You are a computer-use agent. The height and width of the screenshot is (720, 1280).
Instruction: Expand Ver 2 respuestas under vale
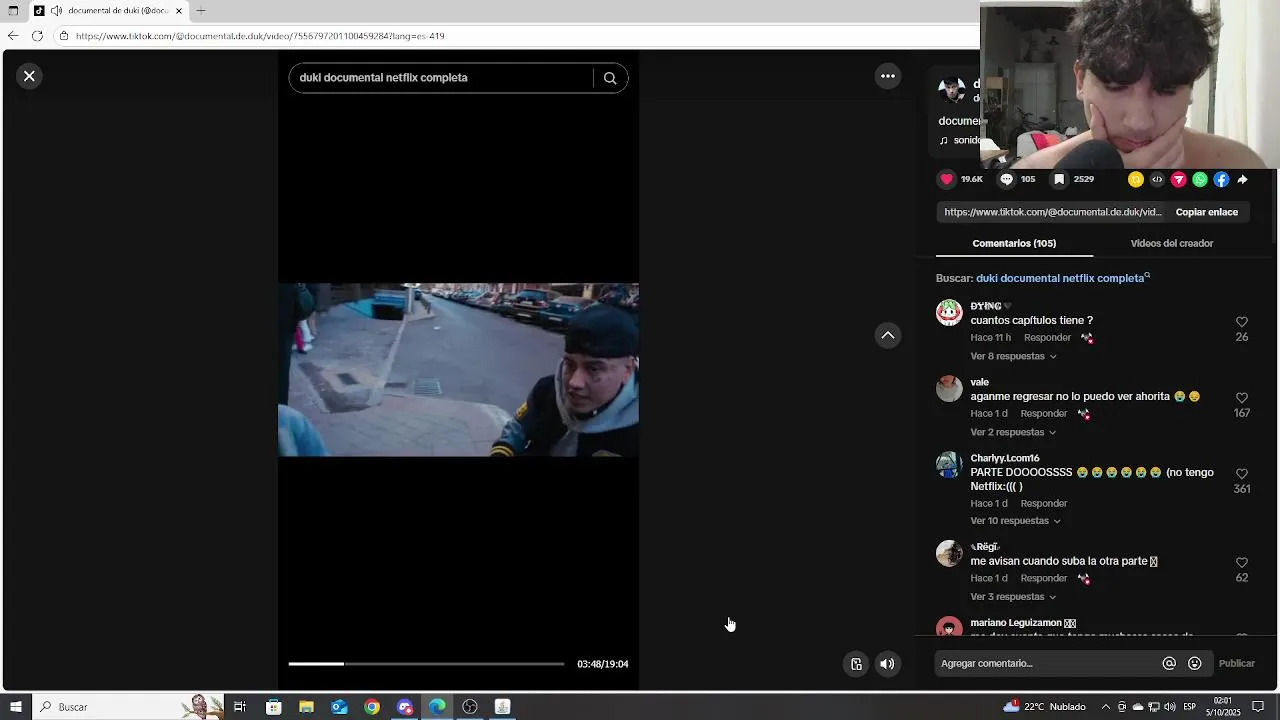1013,432
